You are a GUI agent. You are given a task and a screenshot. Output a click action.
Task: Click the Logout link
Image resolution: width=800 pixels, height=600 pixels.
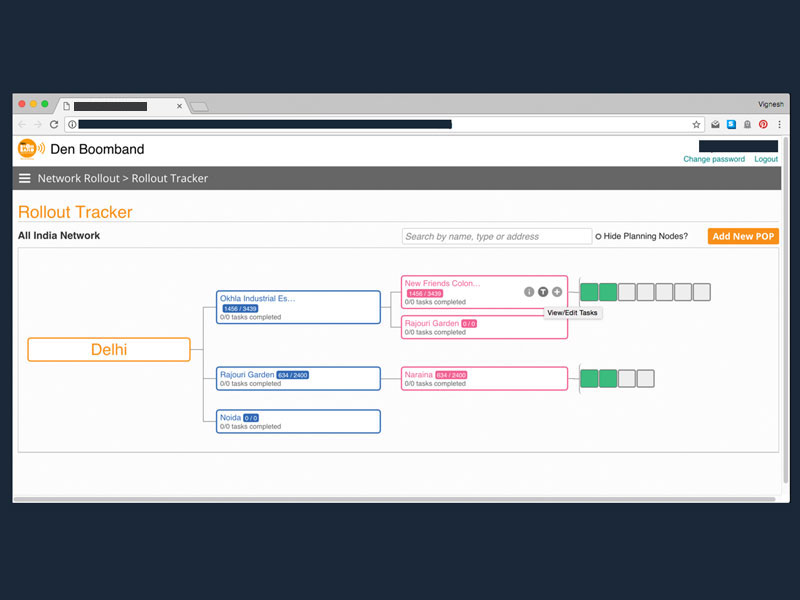pyautogui.click(x=766, y=159)
